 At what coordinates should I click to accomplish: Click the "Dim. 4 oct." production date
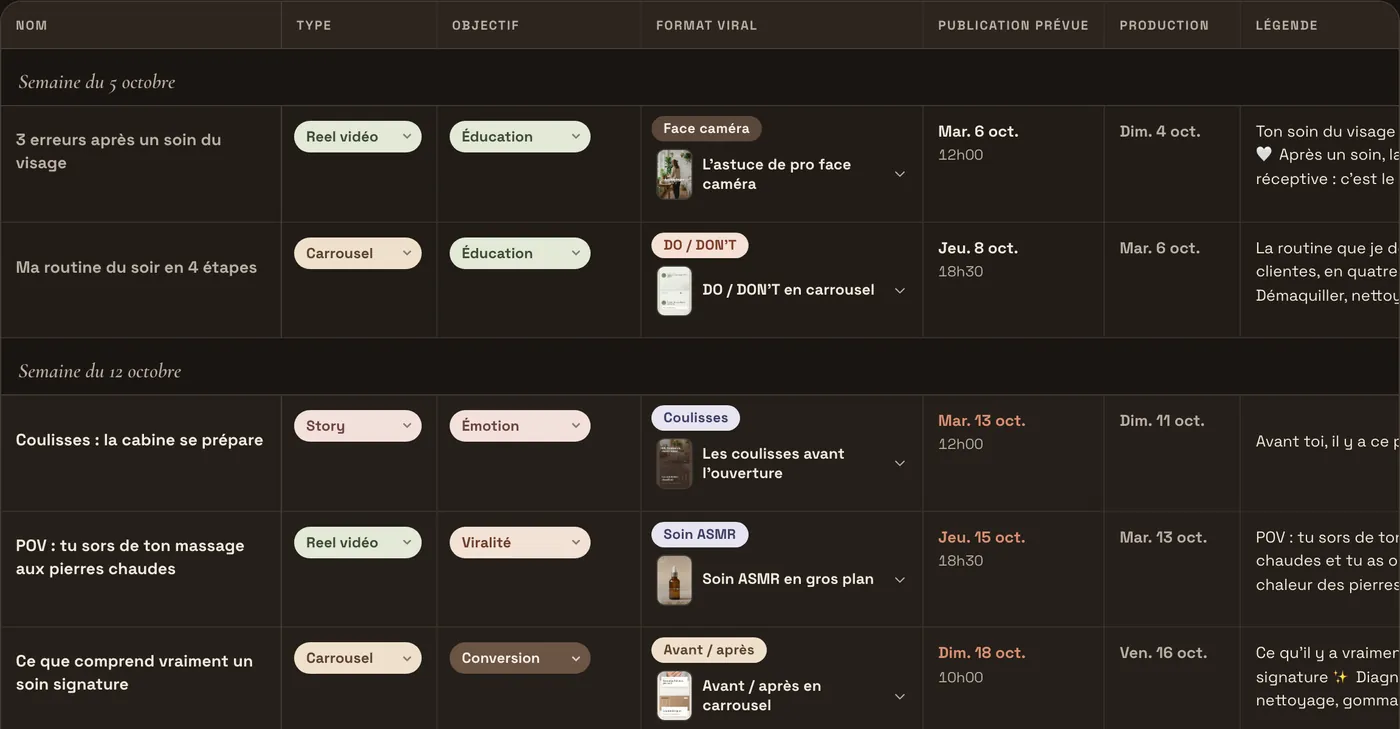1160,132
